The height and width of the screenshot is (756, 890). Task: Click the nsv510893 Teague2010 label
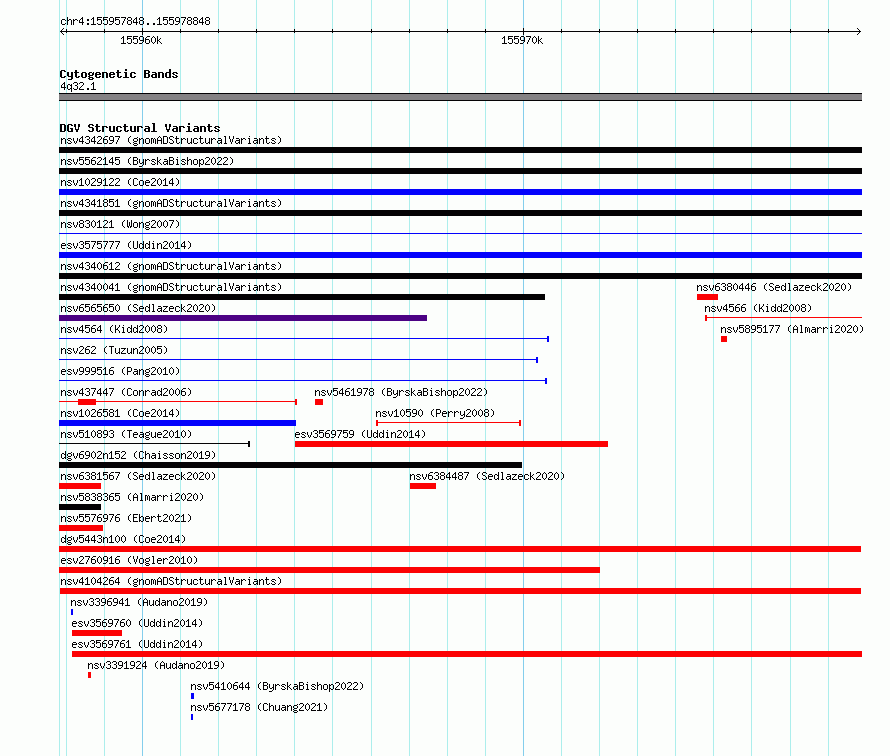pos(126,434)
